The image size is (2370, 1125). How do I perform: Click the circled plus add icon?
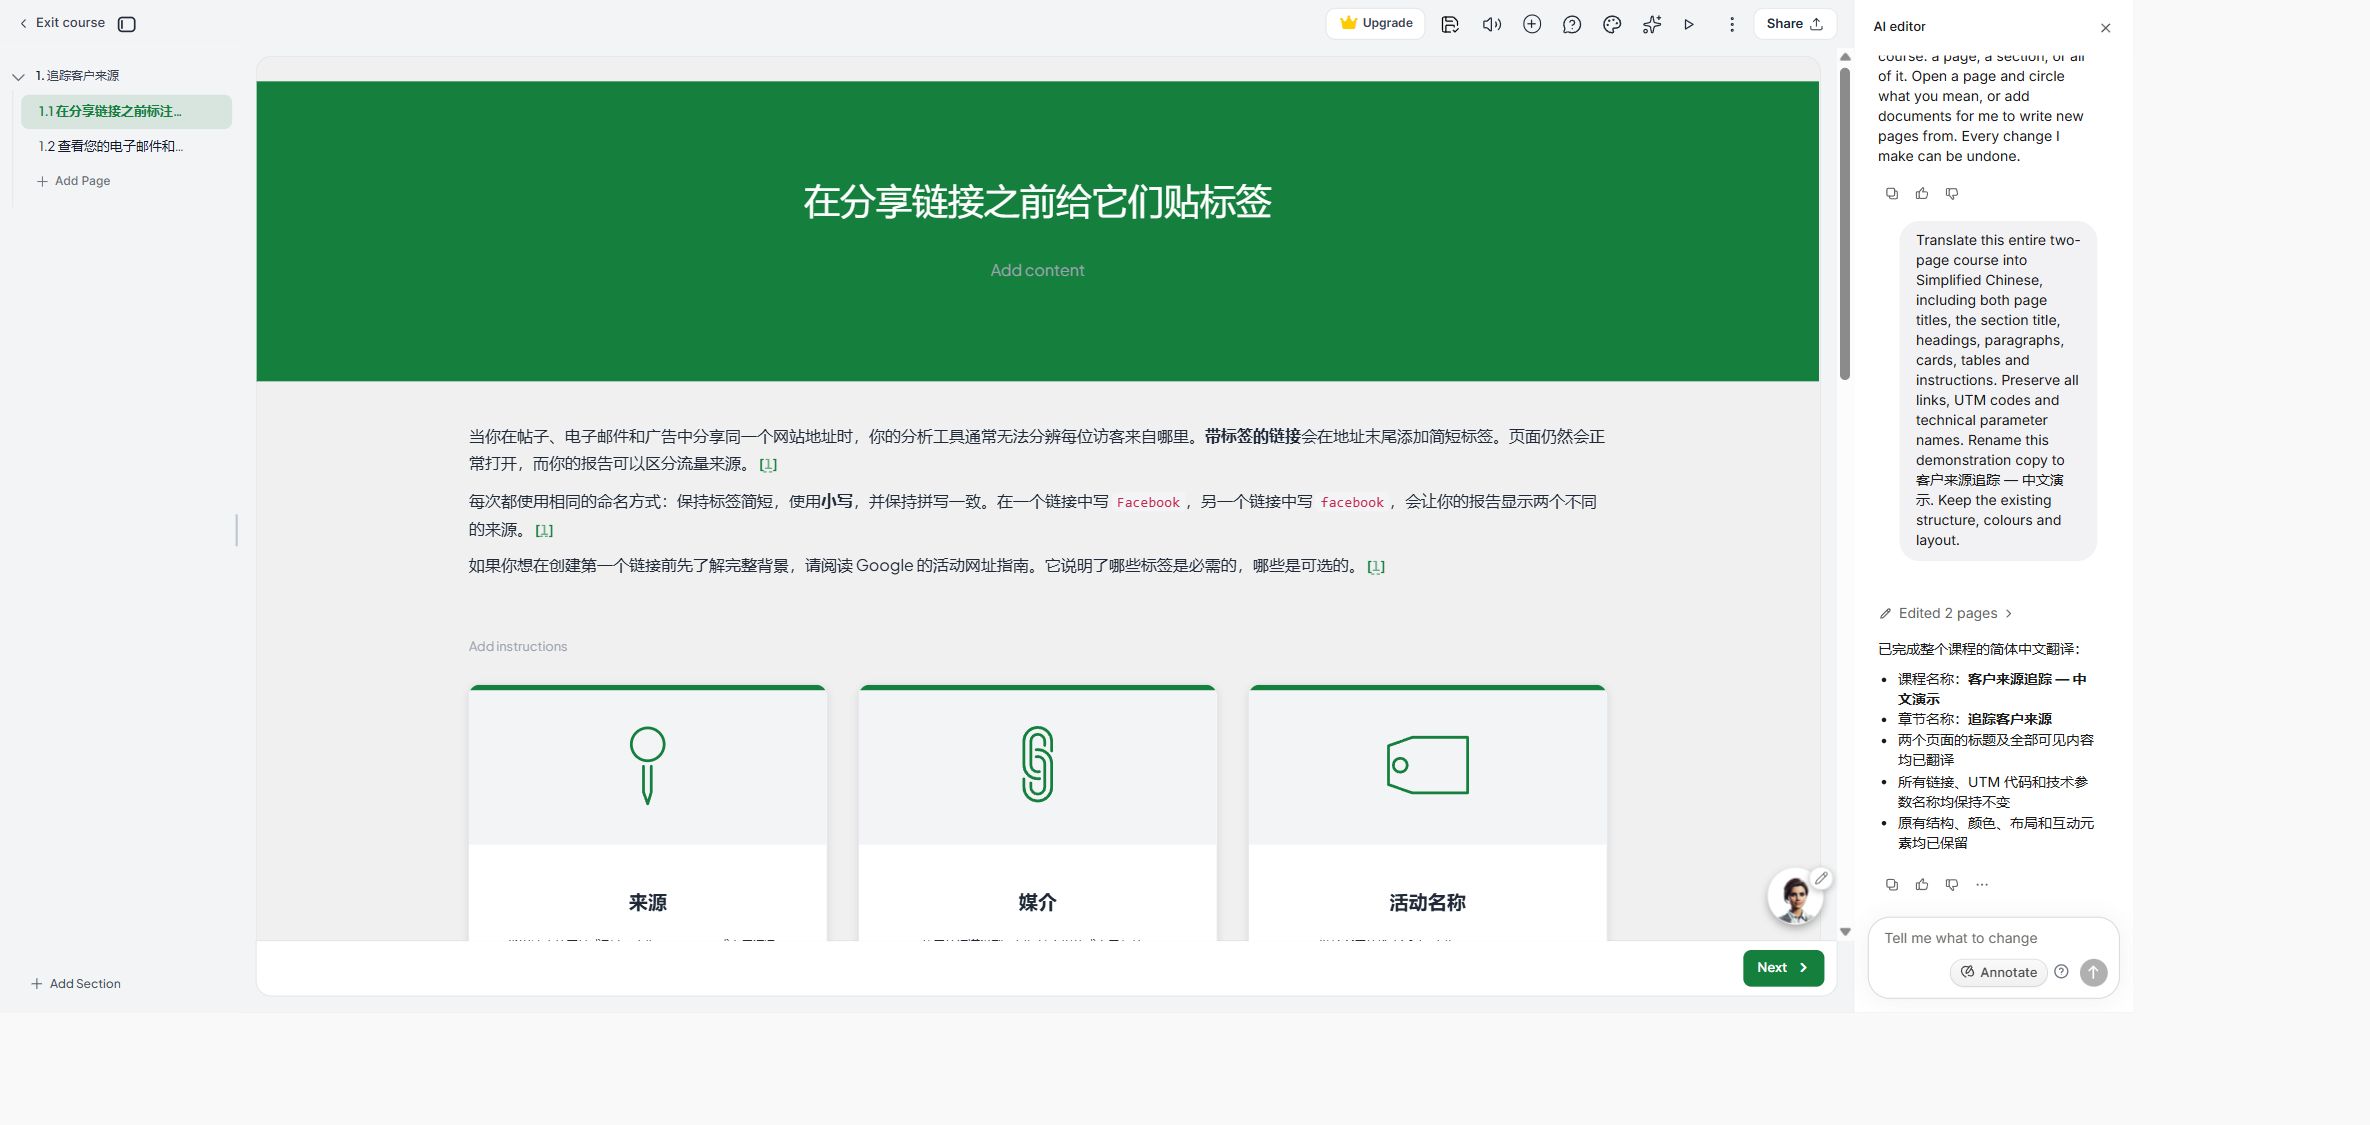1532,24
